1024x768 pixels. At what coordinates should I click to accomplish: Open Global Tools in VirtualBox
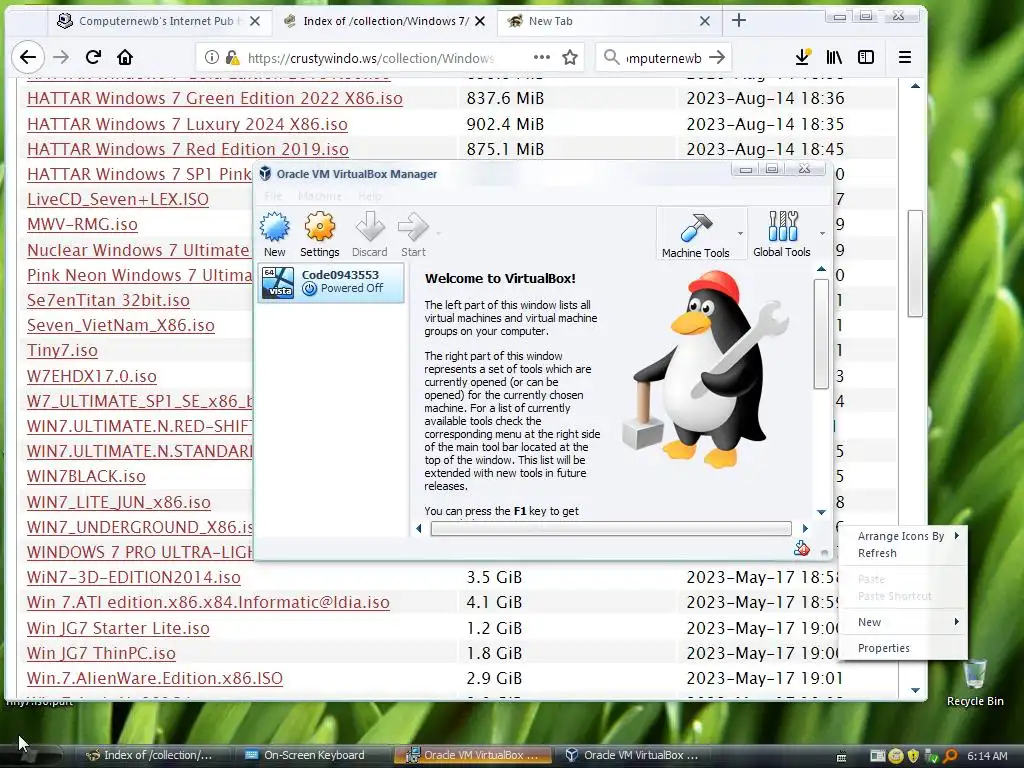tap(782, 234)
